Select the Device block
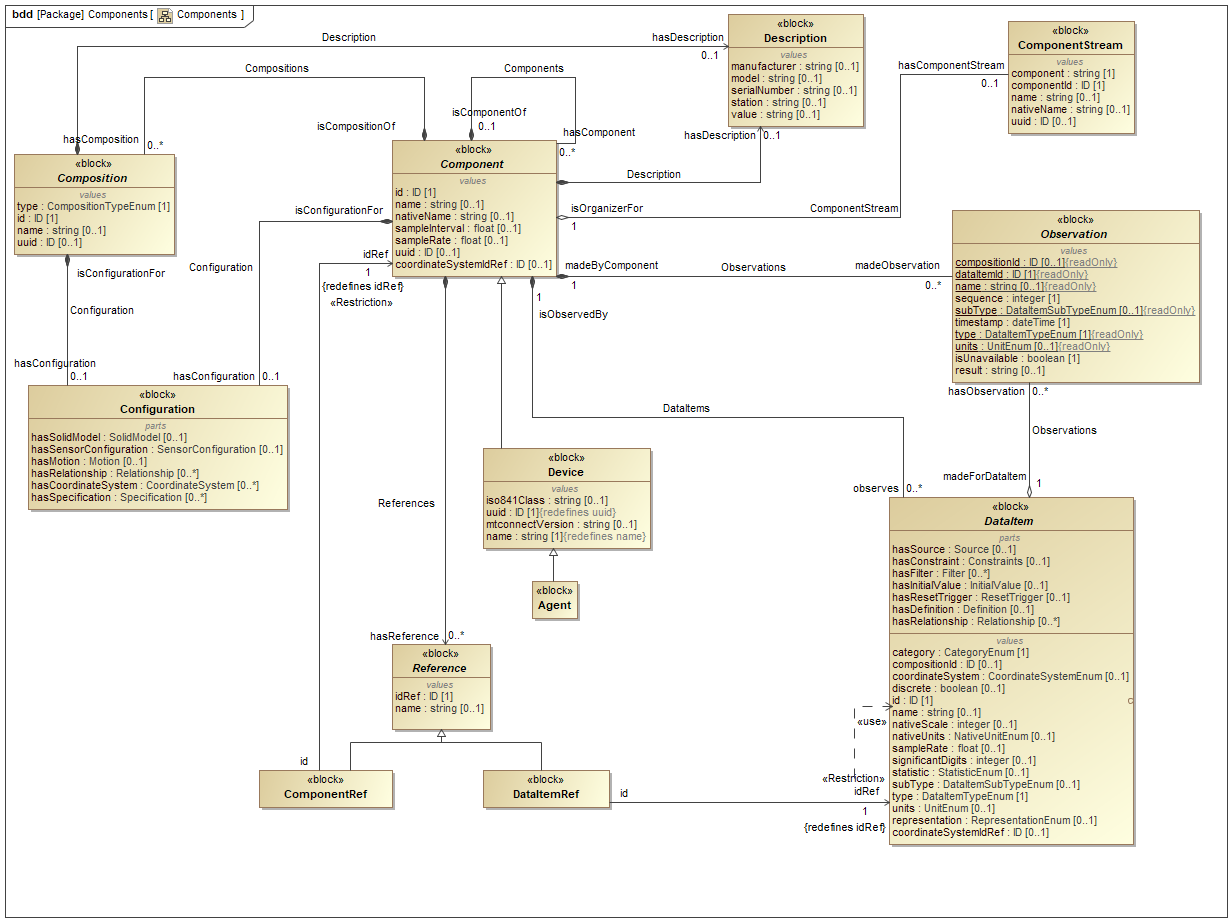1232x922 pixels. pos(566,471)
